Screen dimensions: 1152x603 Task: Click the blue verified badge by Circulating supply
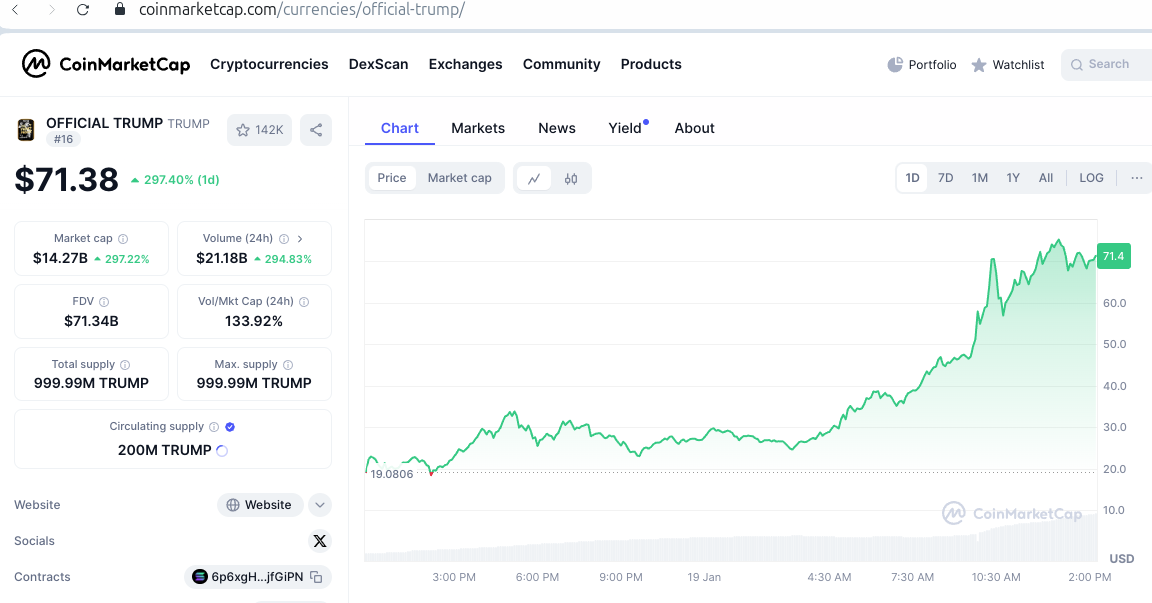tap(230, 427)
